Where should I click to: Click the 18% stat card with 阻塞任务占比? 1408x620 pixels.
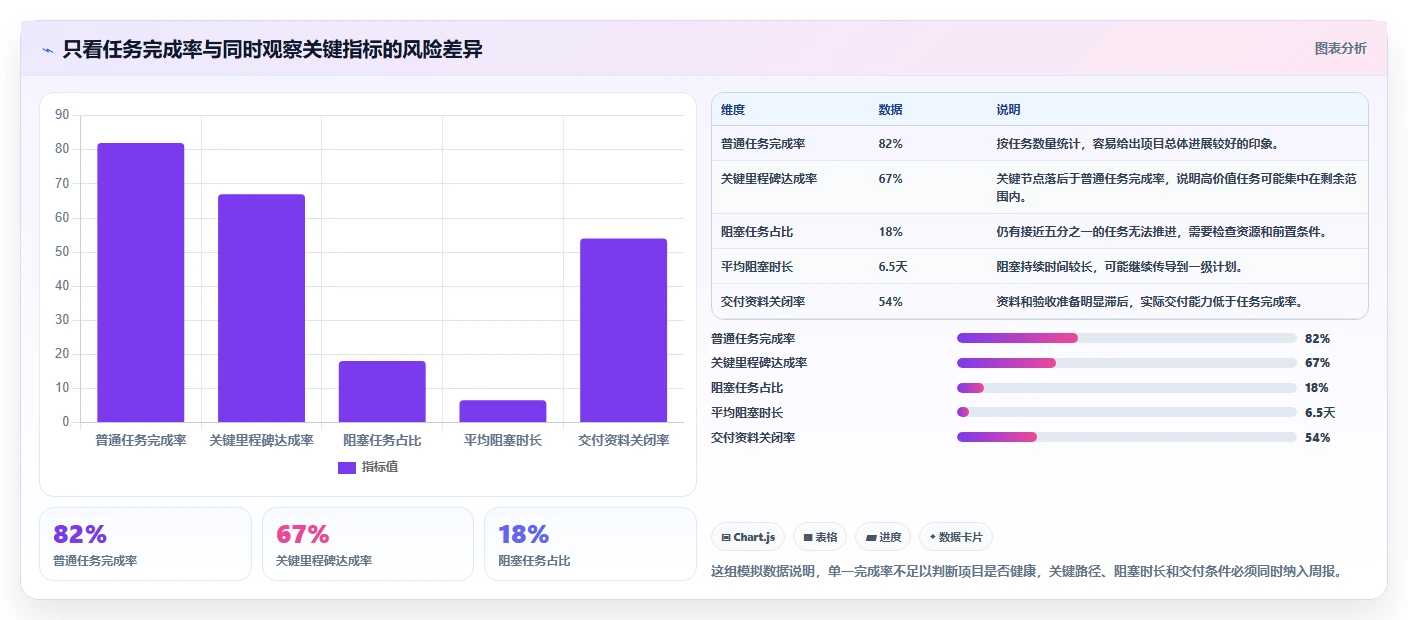[590, 544]
